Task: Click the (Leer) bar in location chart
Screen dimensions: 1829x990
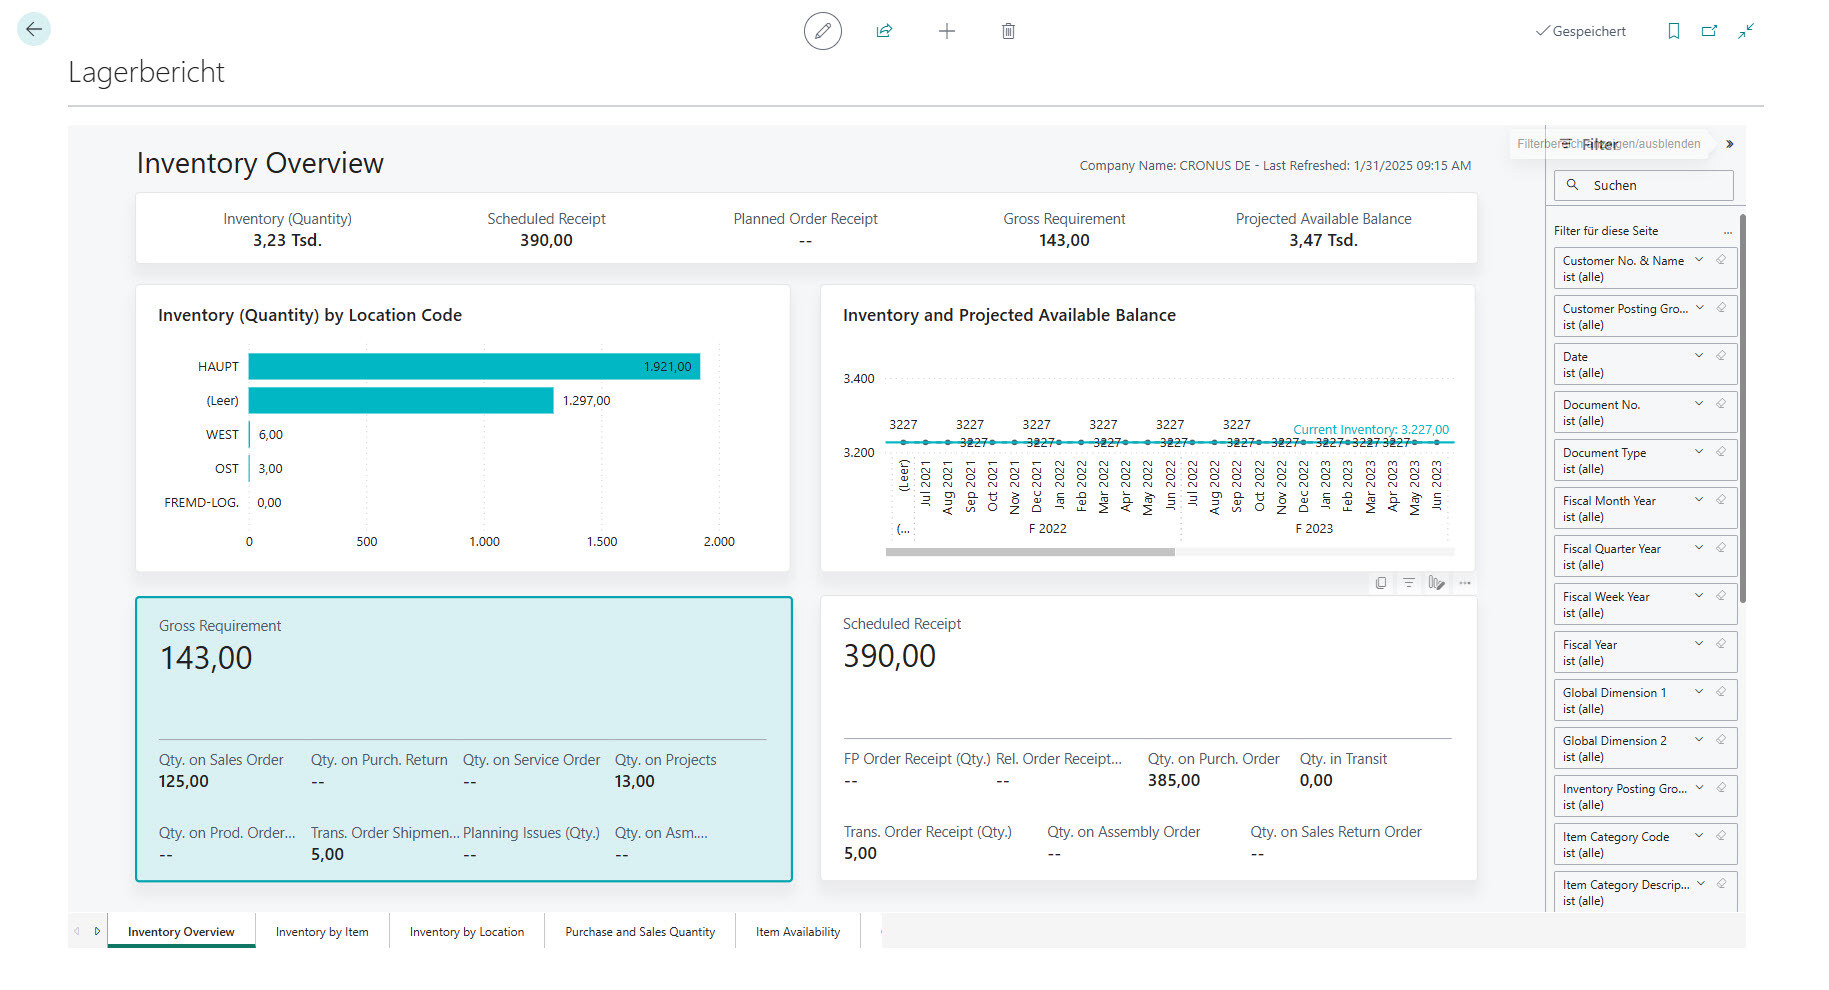Action: (x=401, y=401)
